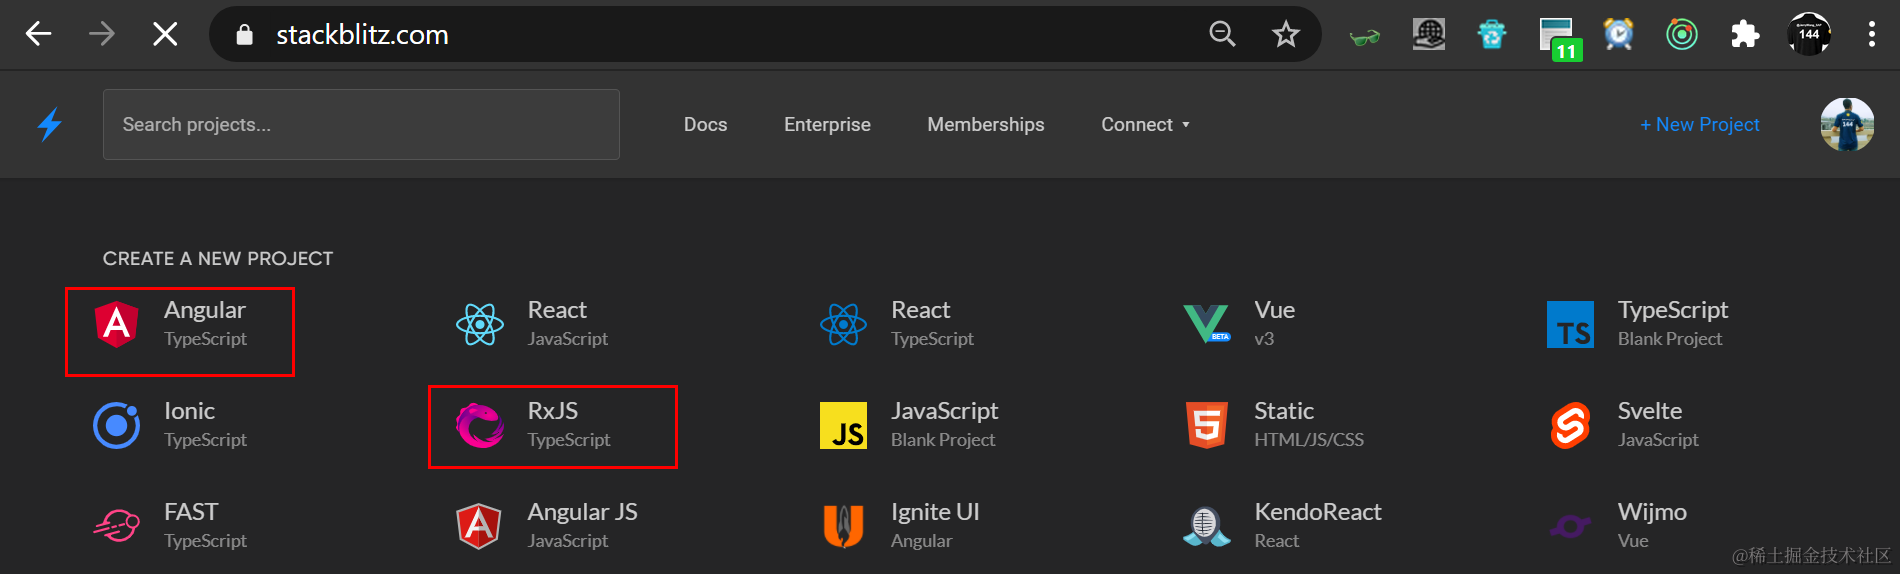Bookmark page with the star icon
Image resolution: width=1900 pixels, height=574 pixels.
[1285, 35]
